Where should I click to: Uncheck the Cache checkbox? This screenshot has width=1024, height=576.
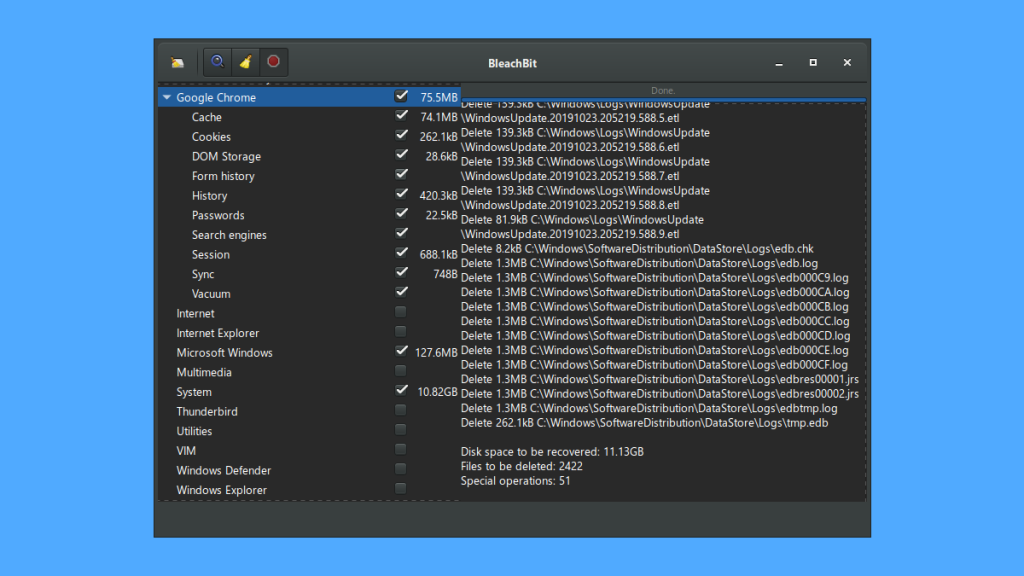click(401, 116)
